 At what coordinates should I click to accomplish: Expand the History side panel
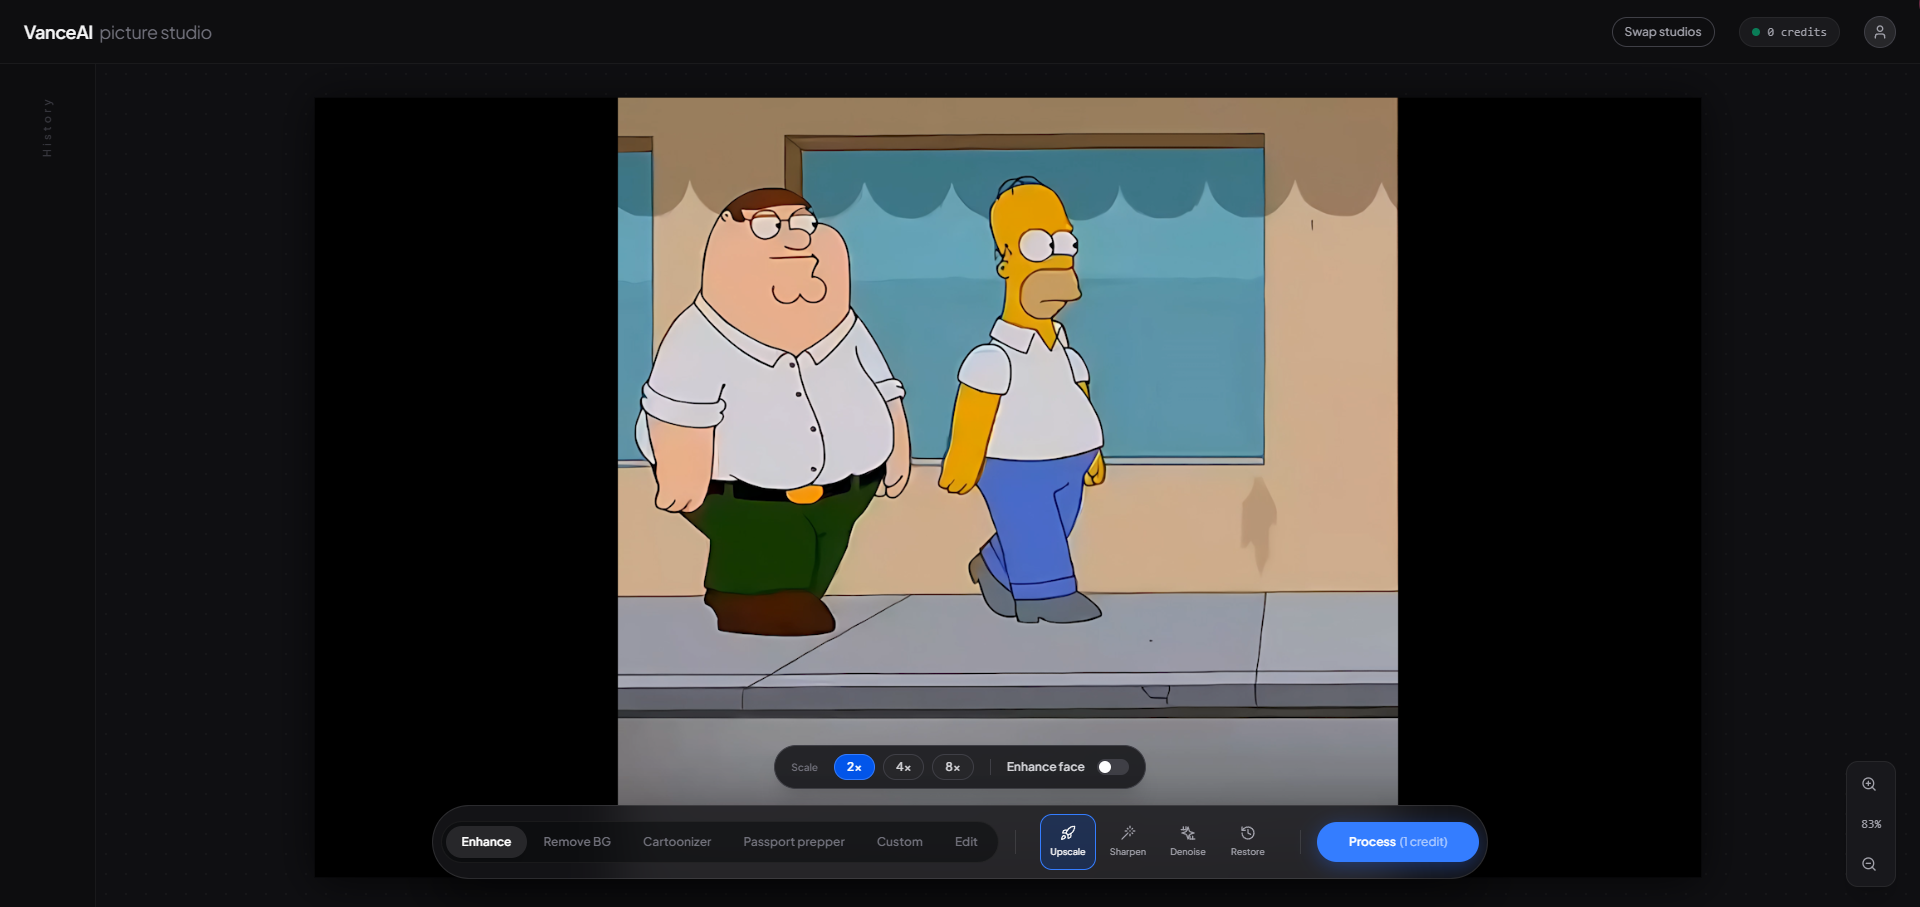coord(47,127)
